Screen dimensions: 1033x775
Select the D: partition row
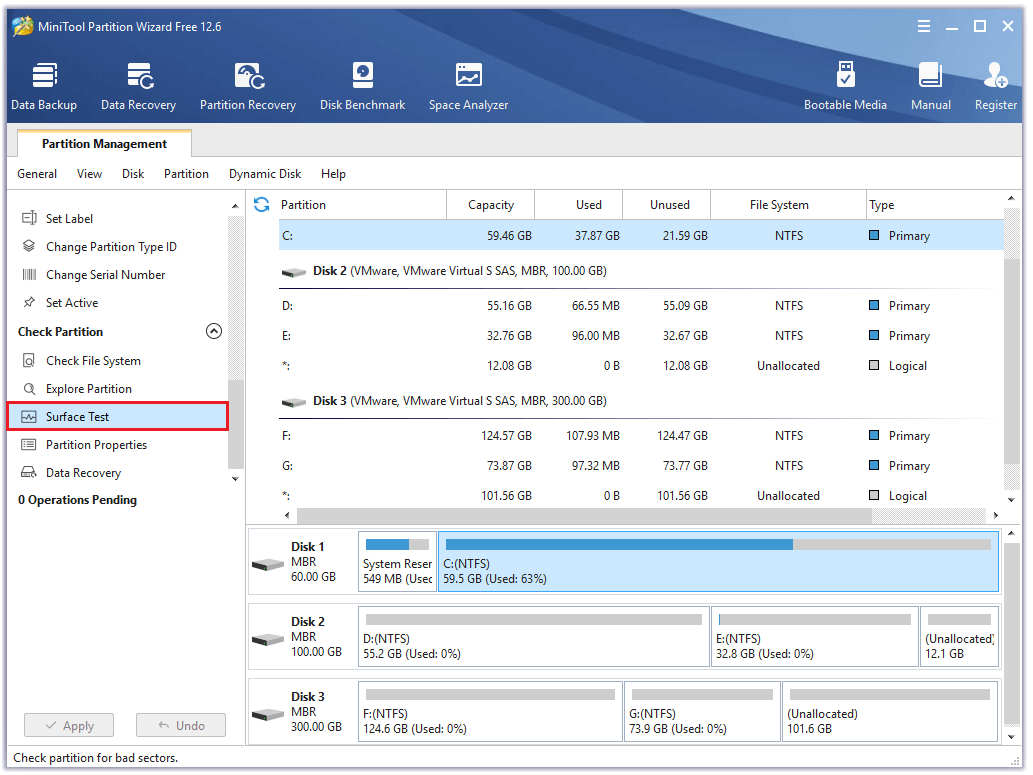(640, 306)
